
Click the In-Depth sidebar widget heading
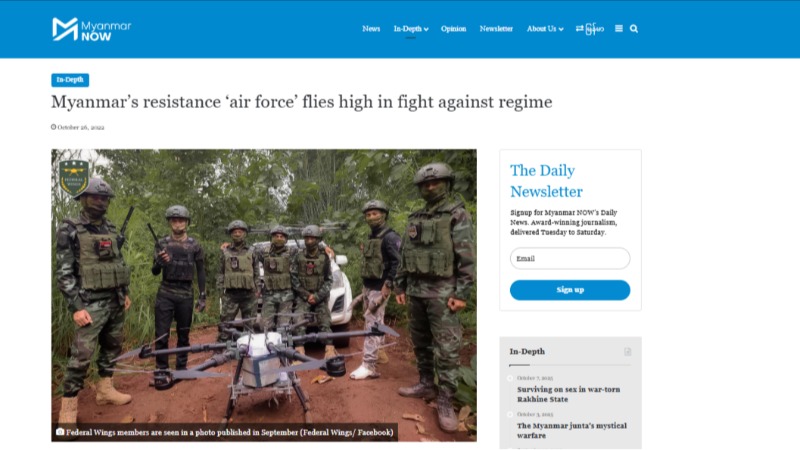[x=527, y=352]
